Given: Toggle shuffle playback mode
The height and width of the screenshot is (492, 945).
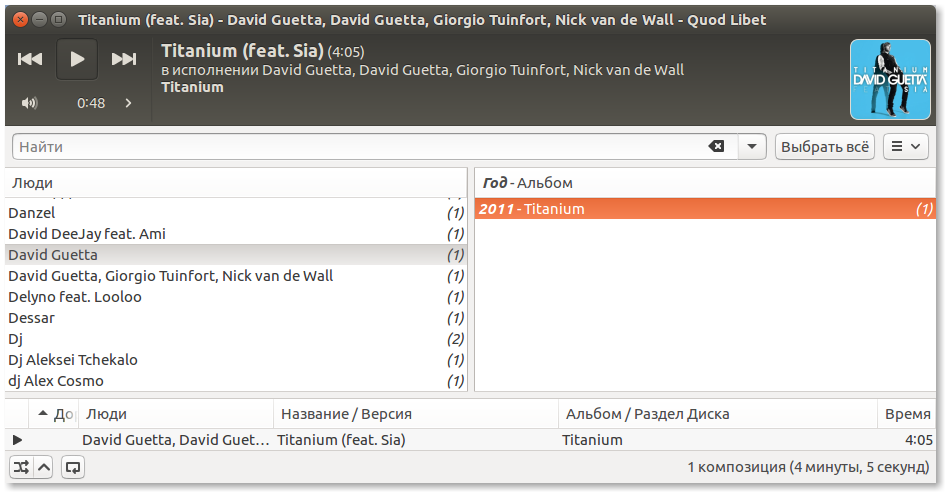Looking at the screenshot, I should coord(21,466).
